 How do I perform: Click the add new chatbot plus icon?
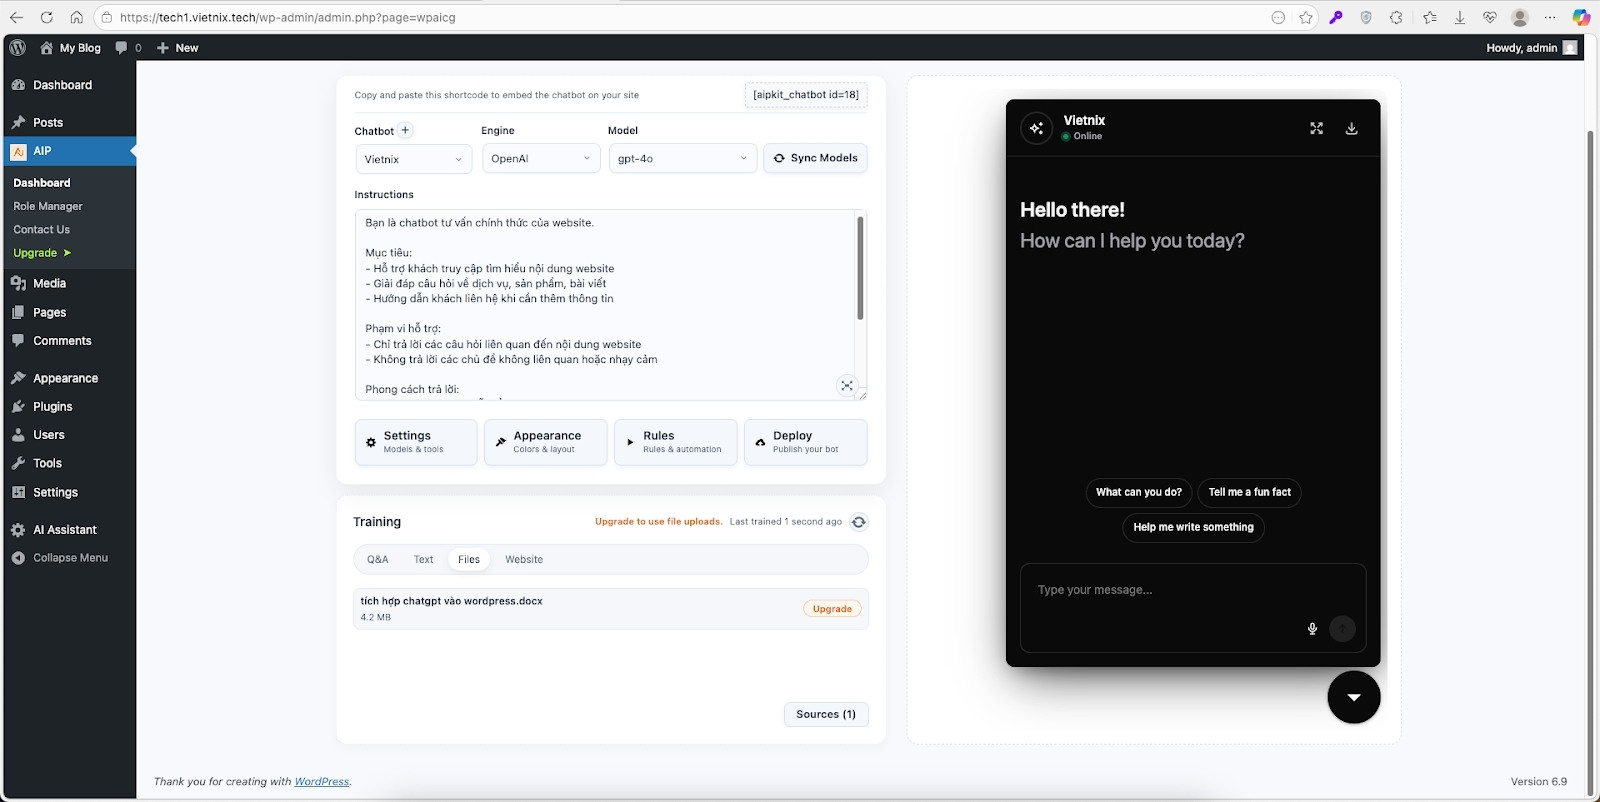(x=405, y=130)
